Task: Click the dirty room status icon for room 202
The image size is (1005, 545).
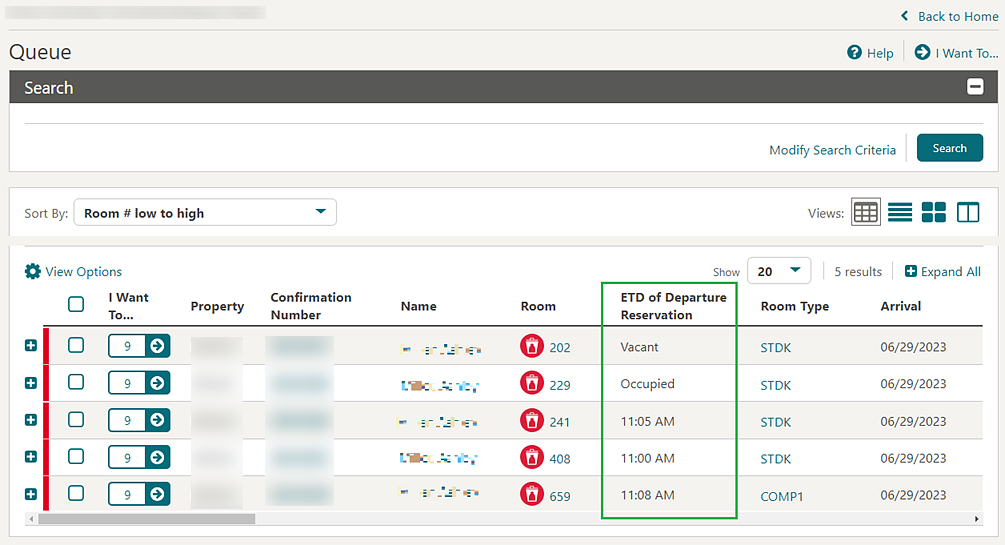Action: (531, 347)
